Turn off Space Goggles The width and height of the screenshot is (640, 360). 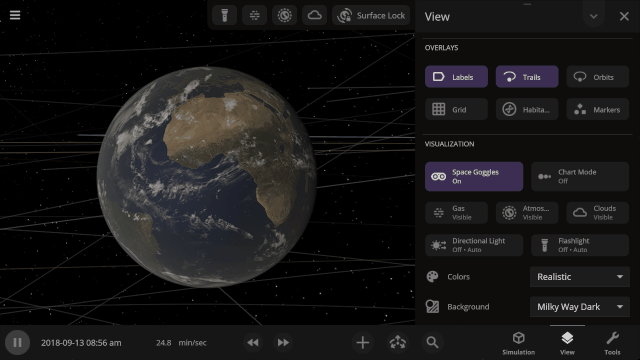tap(474, 176)
